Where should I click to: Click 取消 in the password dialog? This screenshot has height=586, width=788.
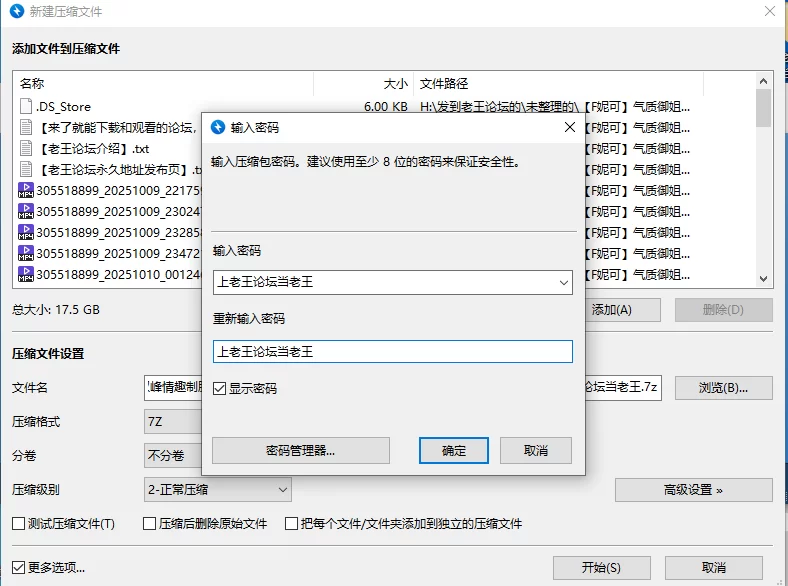click(536, 450)
